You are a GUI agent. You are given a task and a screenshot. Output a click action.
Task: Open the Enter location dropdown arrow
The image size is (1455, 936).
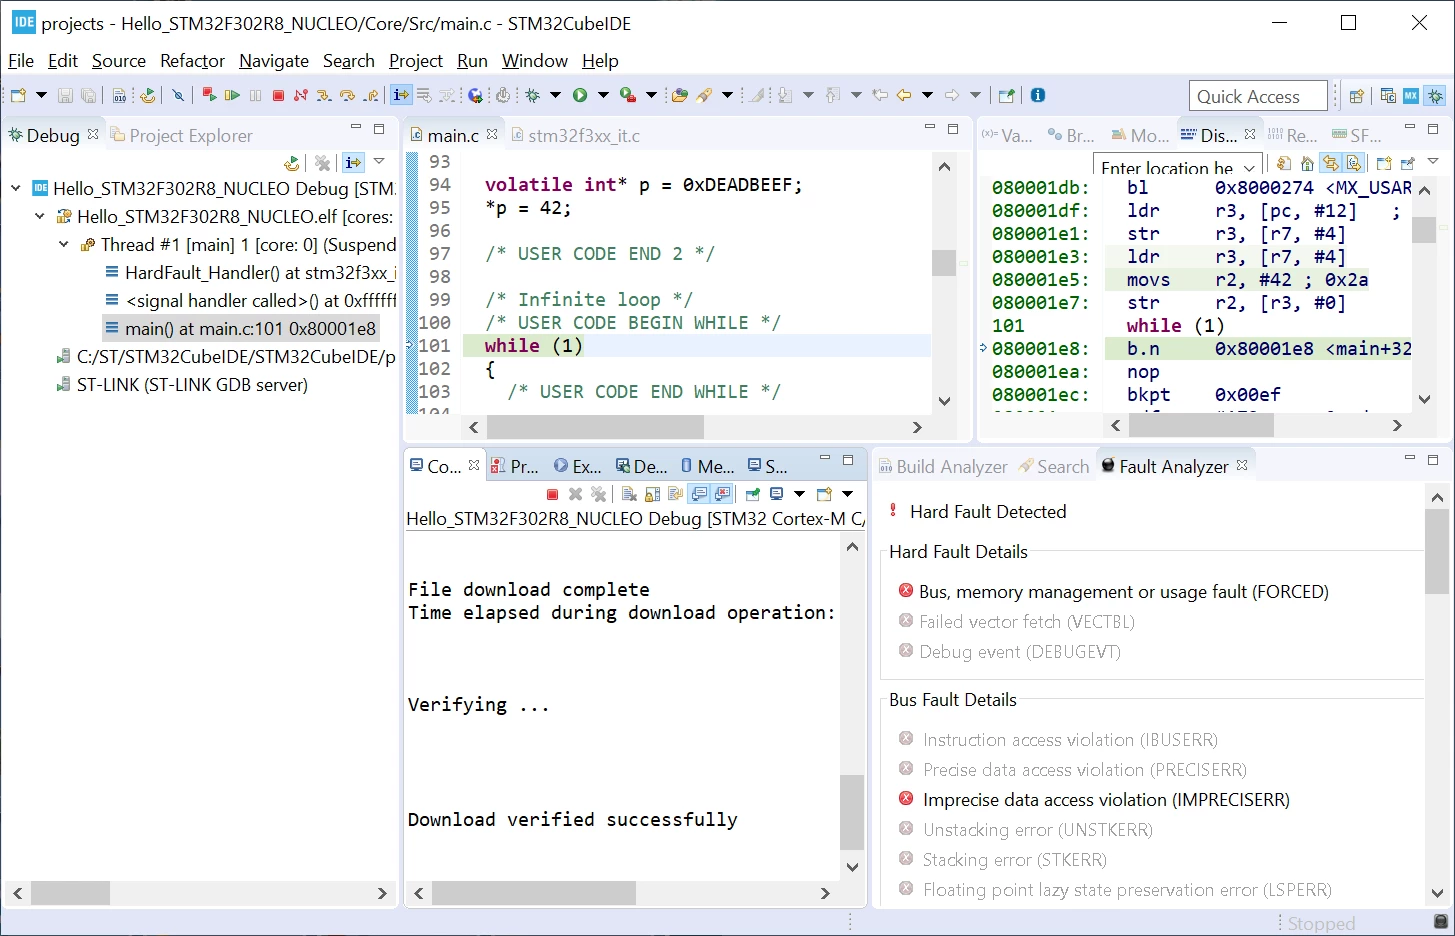[x=1249, y=168]
